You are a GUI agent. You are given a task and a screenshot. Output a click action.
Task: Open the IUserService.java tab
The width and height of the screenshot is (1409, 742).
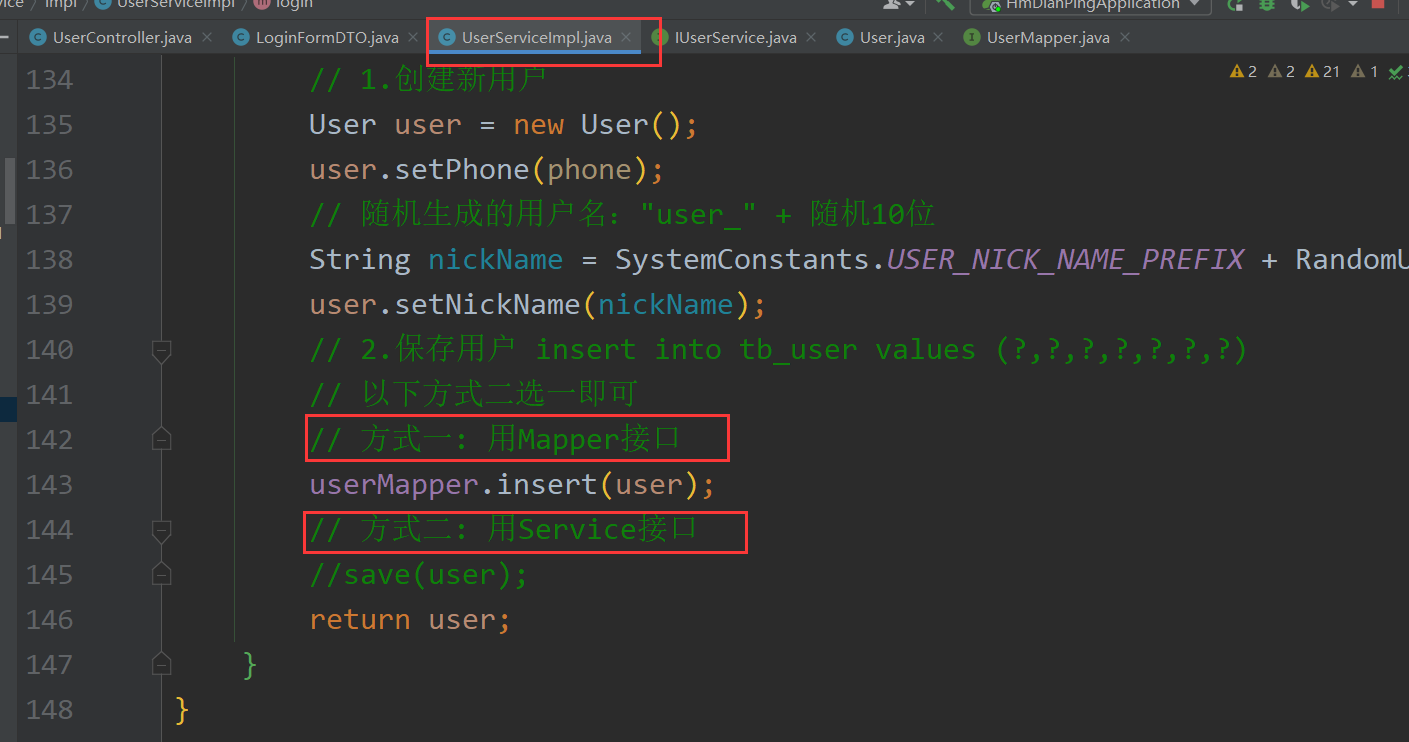[736, 37]
